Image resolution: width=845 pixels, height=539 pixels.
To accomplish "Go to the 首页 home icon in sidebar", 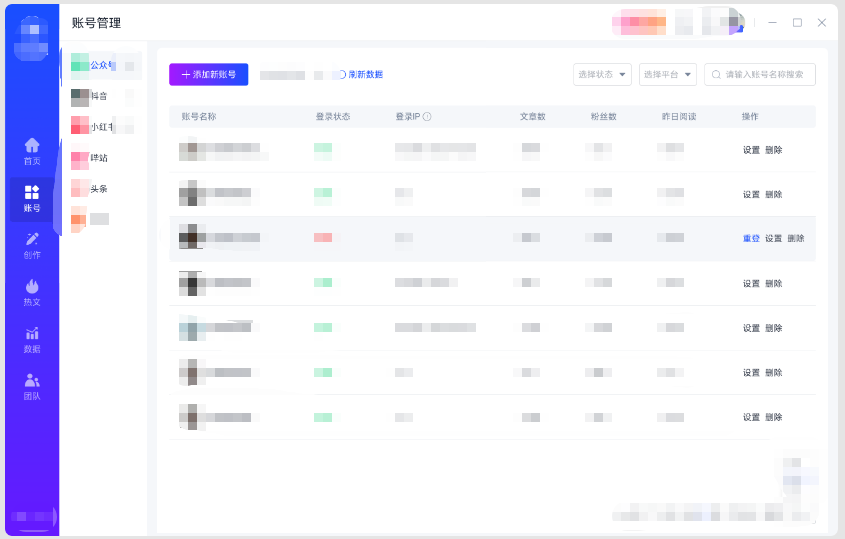I will click(32, 150).
